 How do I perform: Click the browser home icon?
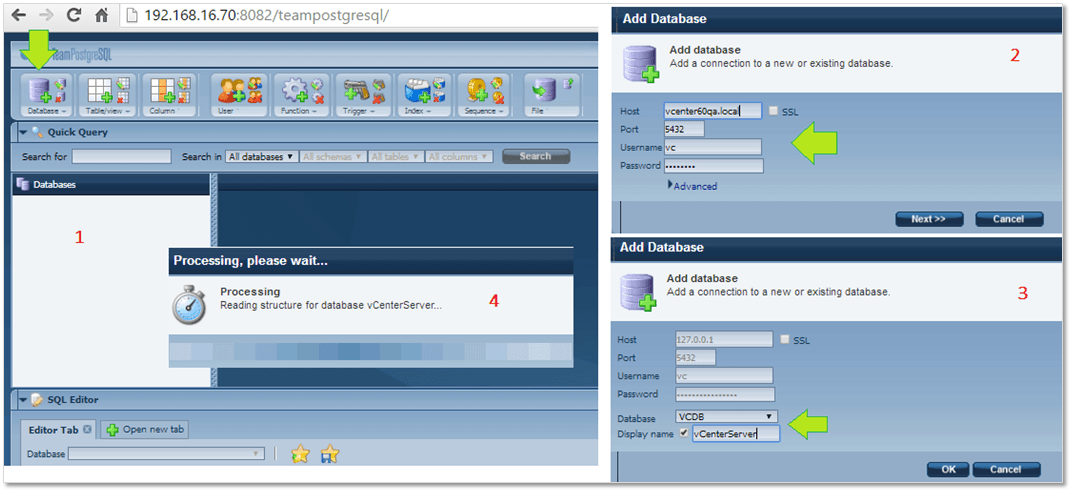101,14
